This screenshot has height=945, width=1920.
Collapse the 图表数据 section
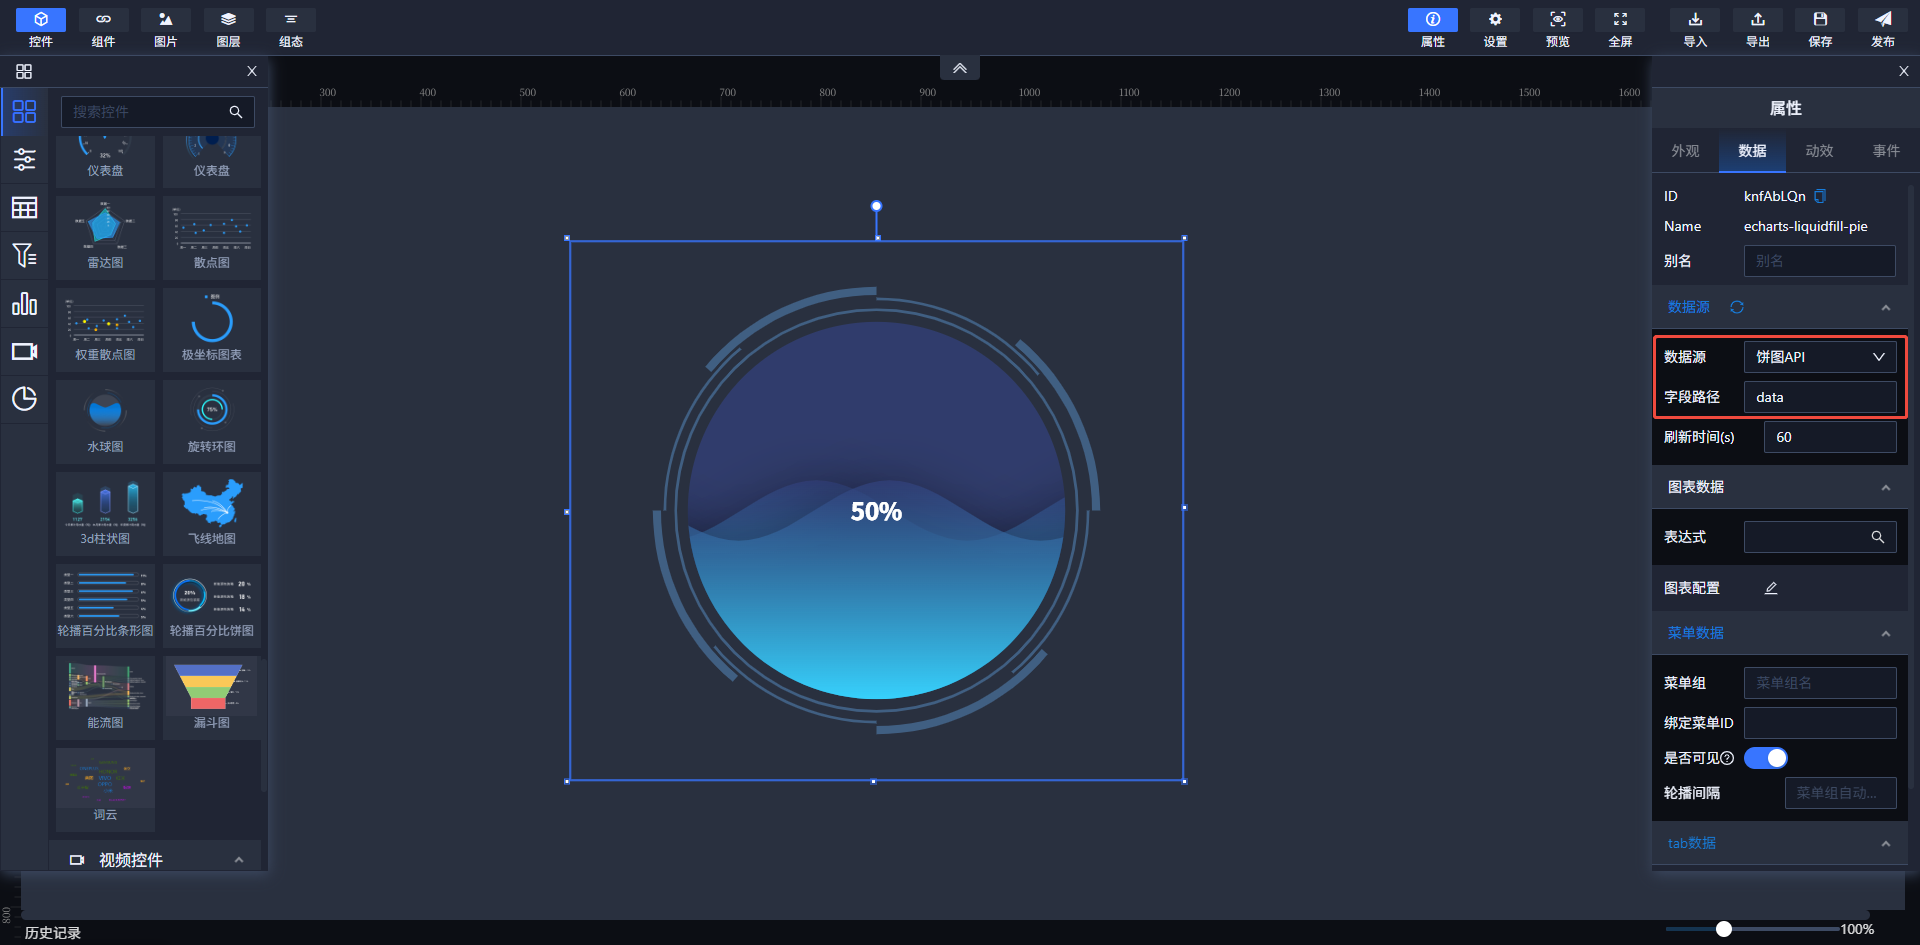1885,488
